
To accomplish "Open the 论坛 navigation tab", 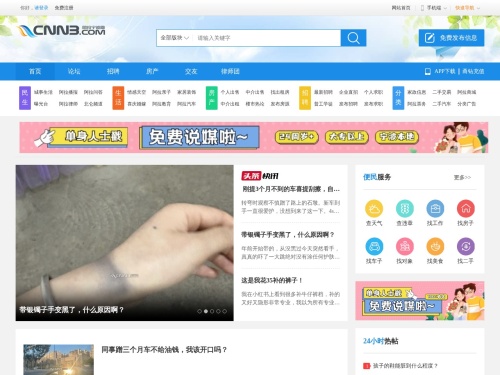I will point(74,71).
